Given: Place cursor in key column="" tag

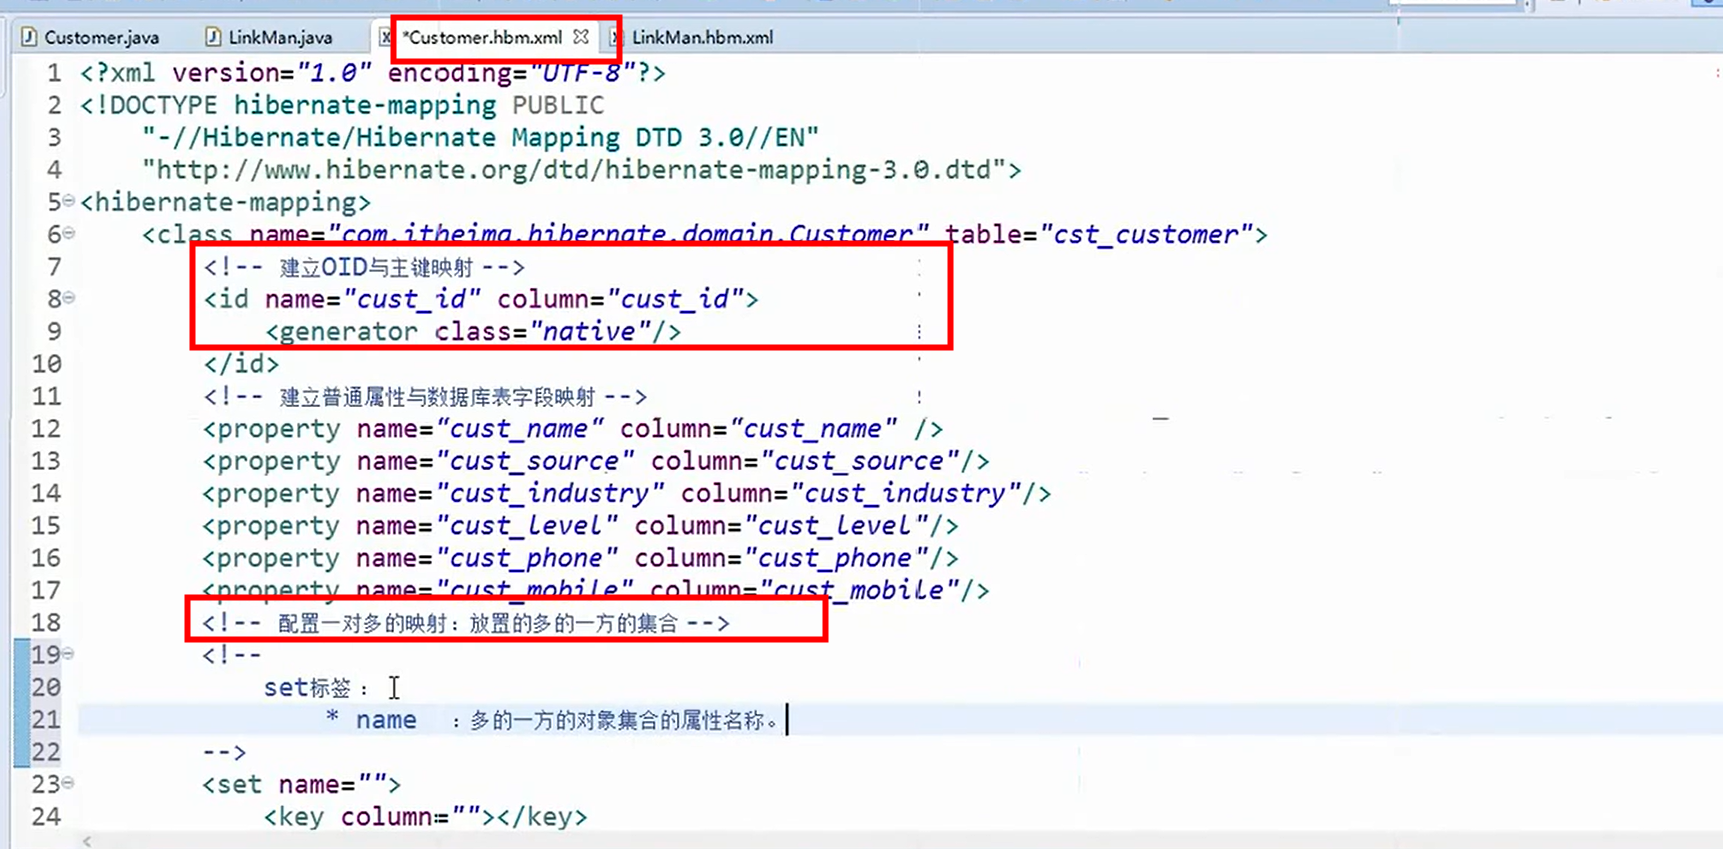Looking at the screenshot, I should click(x=426, y=817).
